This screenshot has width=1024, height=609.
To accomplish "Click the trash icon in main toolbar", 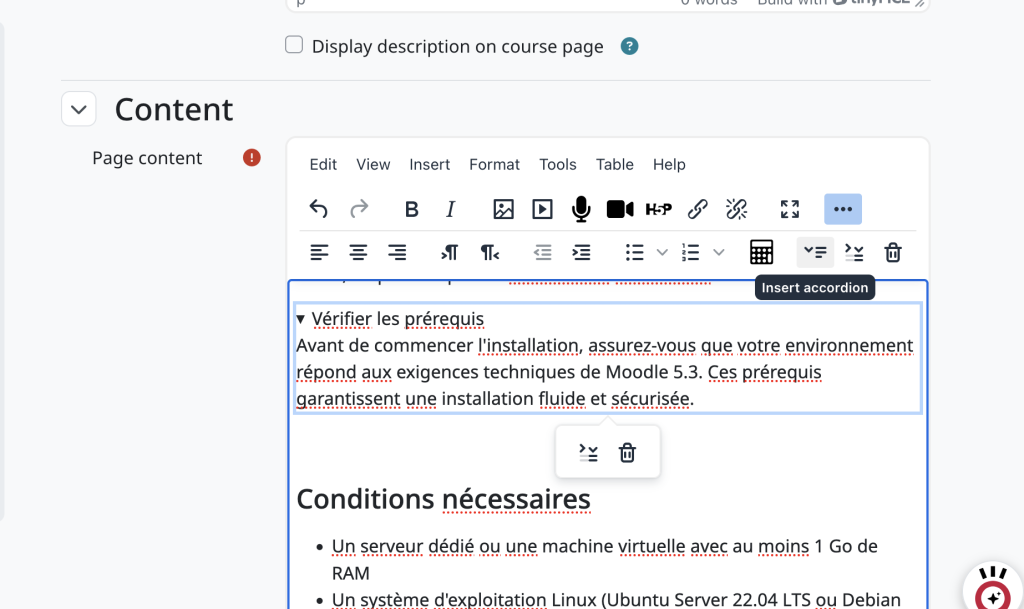I will (893, 252).
